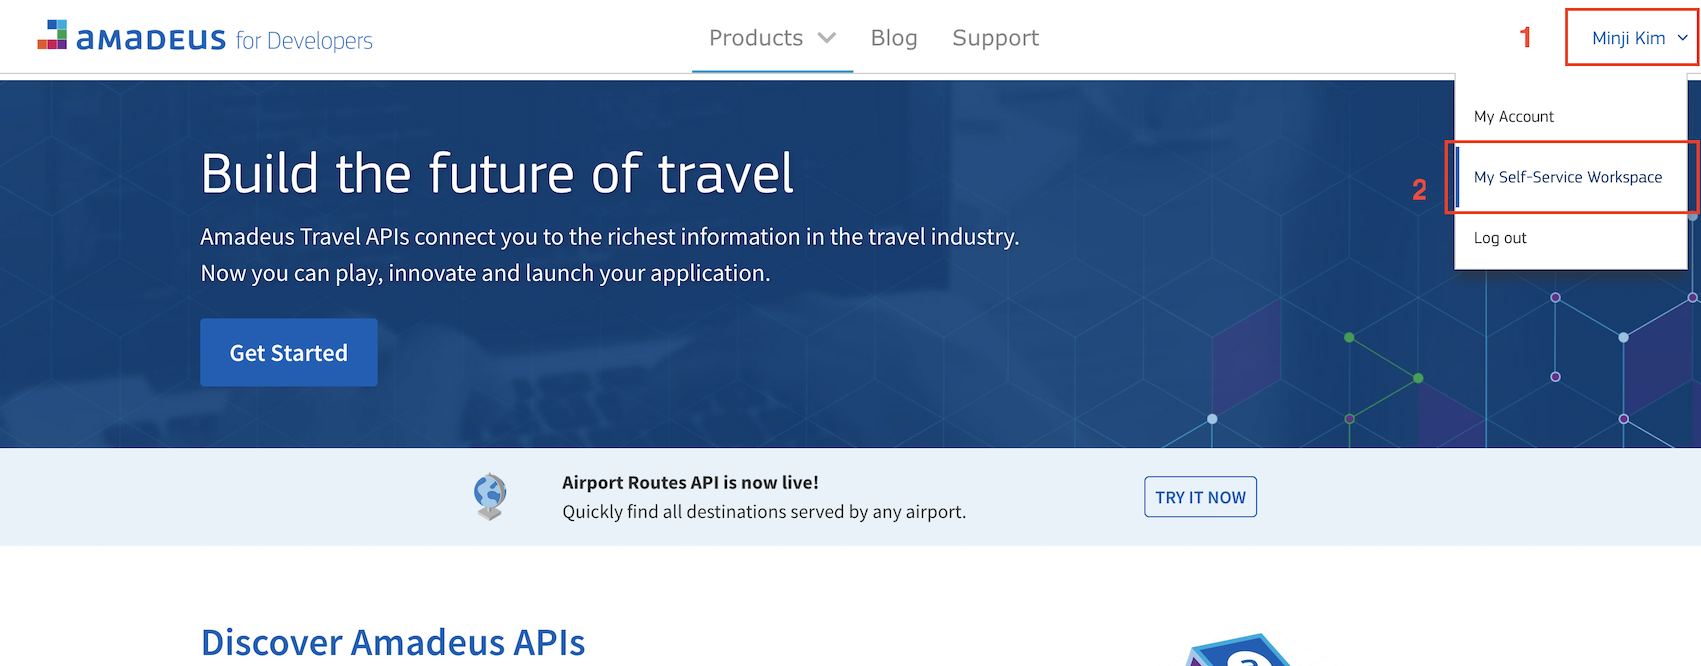
Task: Choose Log out in user menu
Action: click(x=1500, y=238)
